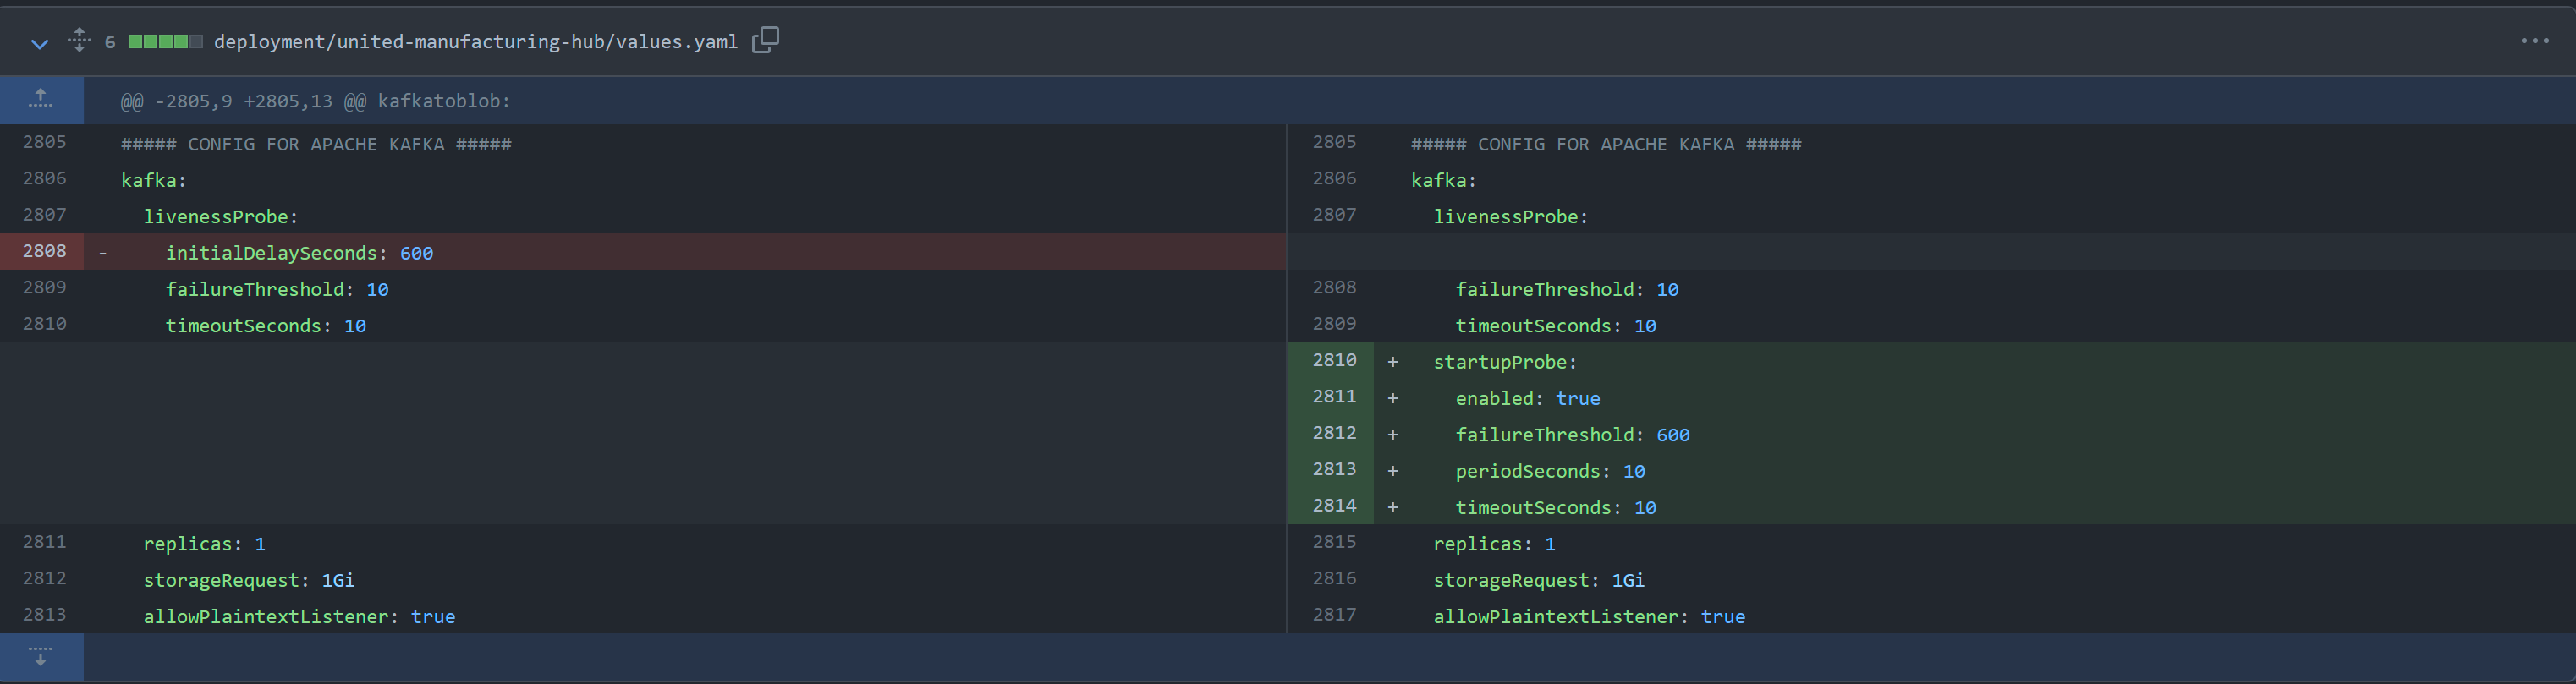The image size is (2576, 684).
Task: Select added line number 2811
Action: (1334, 397)
